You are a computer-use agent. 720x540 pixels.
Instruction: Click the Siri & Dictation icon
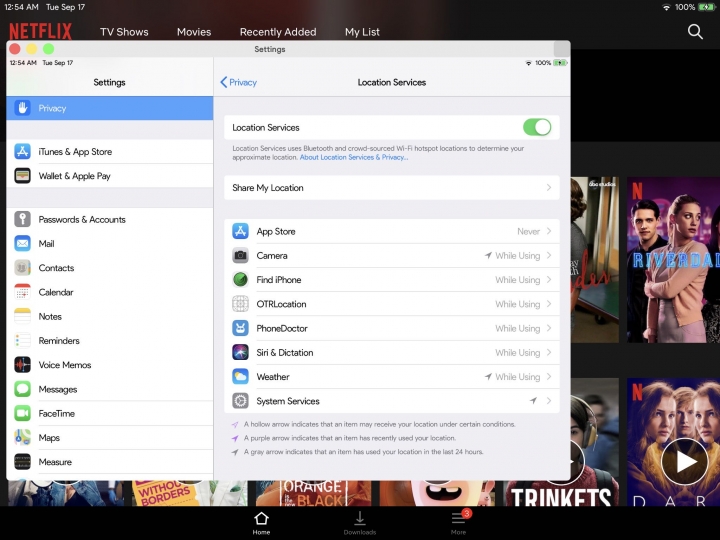240,353
